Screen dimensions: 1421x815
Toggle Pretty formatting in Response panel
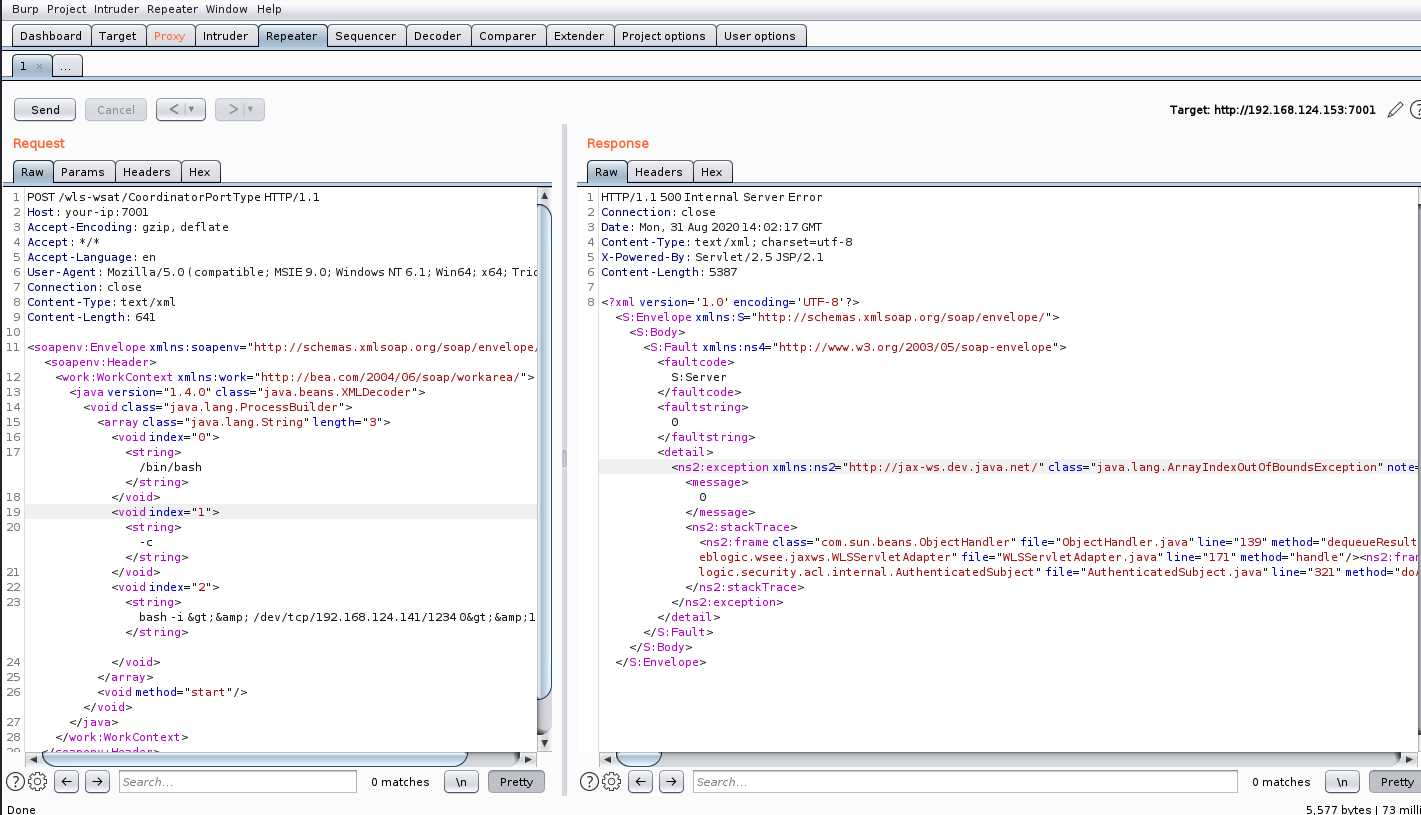tap(1395, 782)
